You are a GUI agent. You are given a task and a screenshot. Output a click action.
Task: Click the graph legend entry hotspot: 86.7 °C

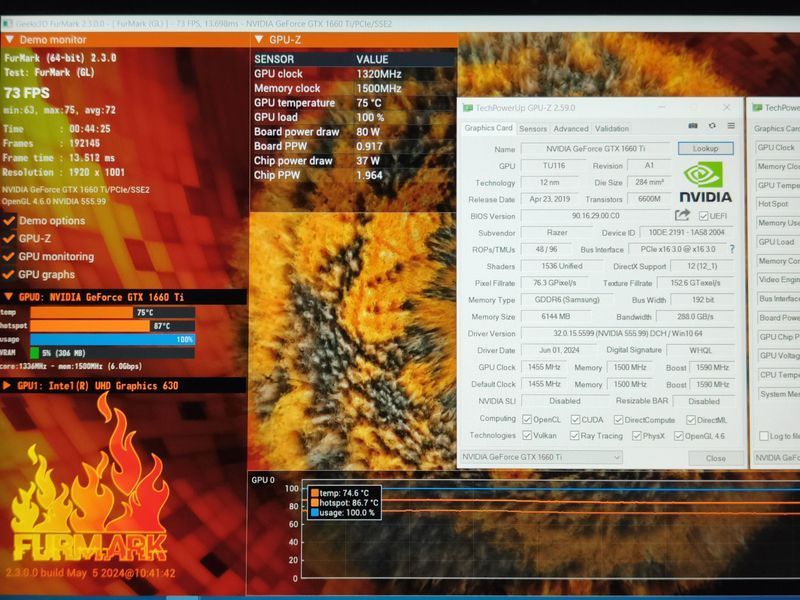click(x=344, y=503)
